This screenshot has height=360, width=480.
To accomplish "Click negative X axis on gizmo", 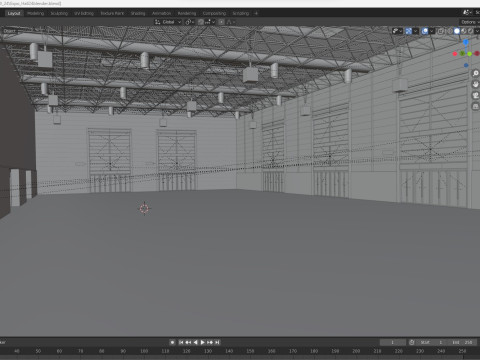I will coord(477,53).
